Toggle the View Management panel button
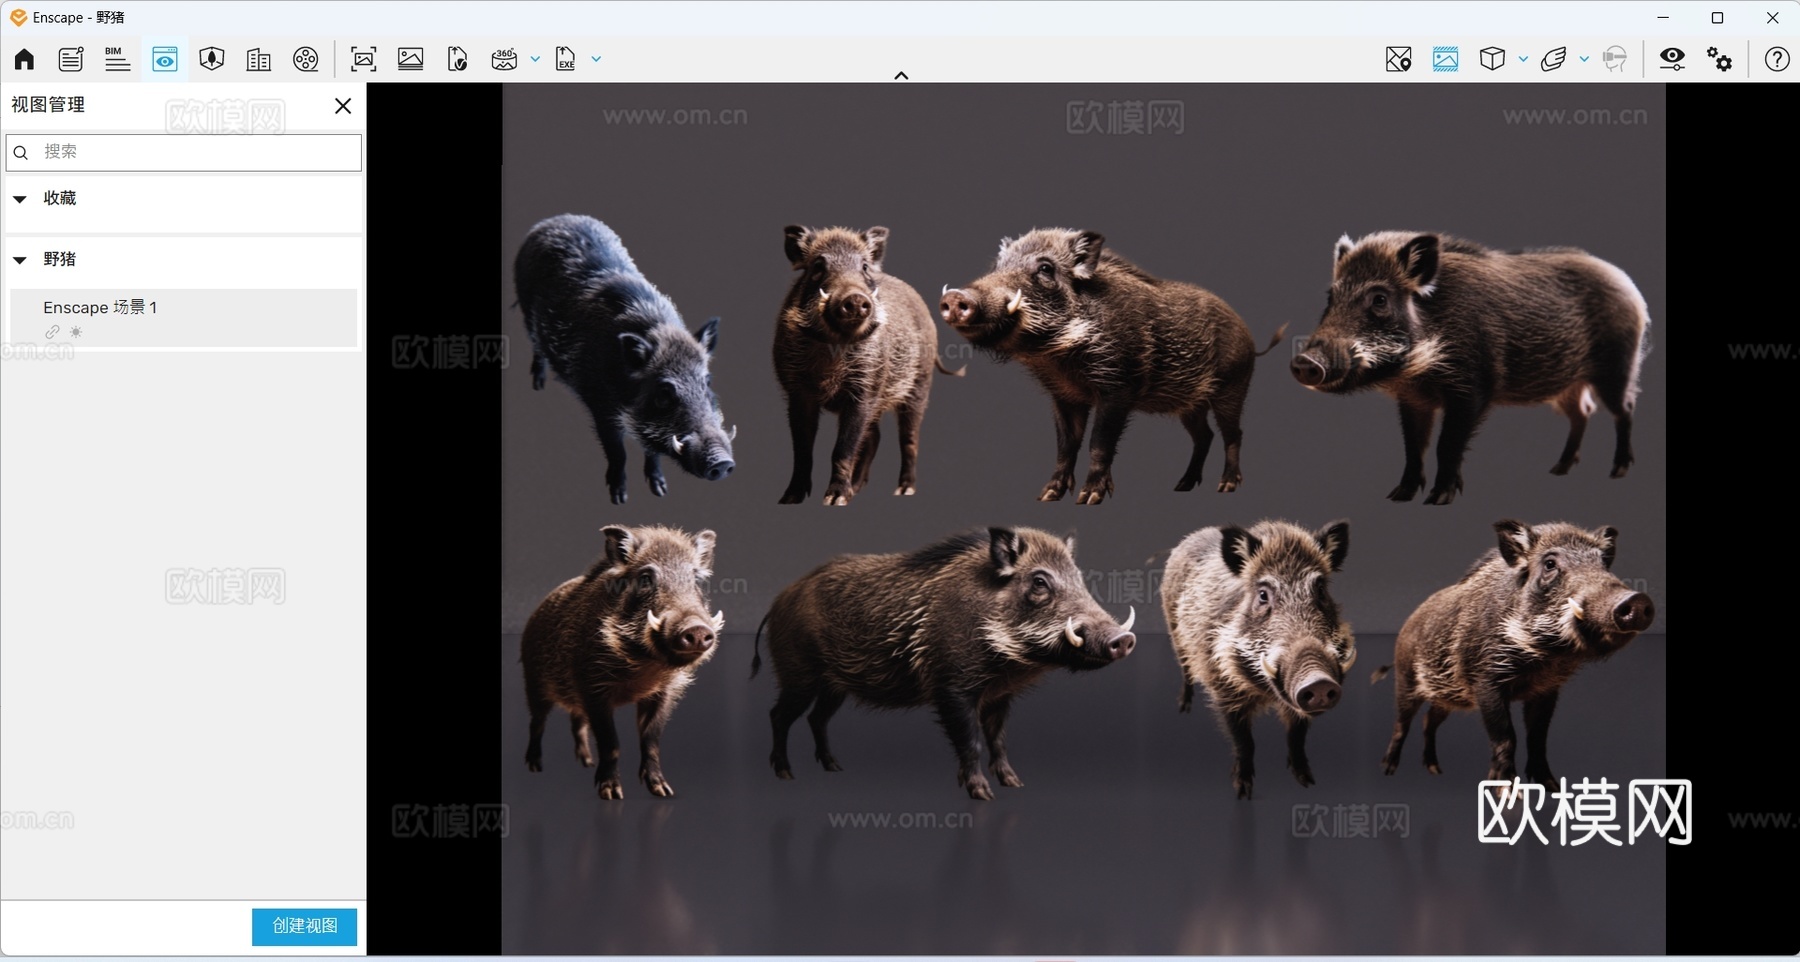Viewport: 1800px width, 962px height. click(165, 59)
